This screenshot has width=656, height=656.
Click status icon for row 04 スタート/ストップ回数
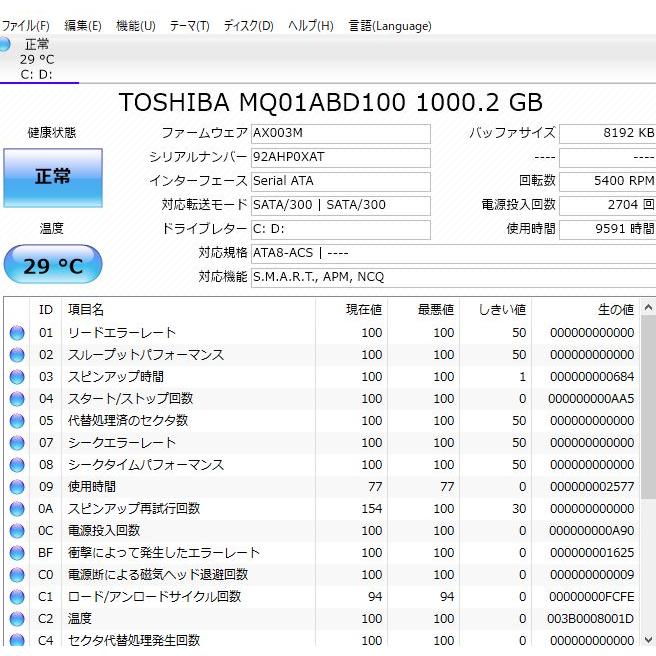[17, 399]
